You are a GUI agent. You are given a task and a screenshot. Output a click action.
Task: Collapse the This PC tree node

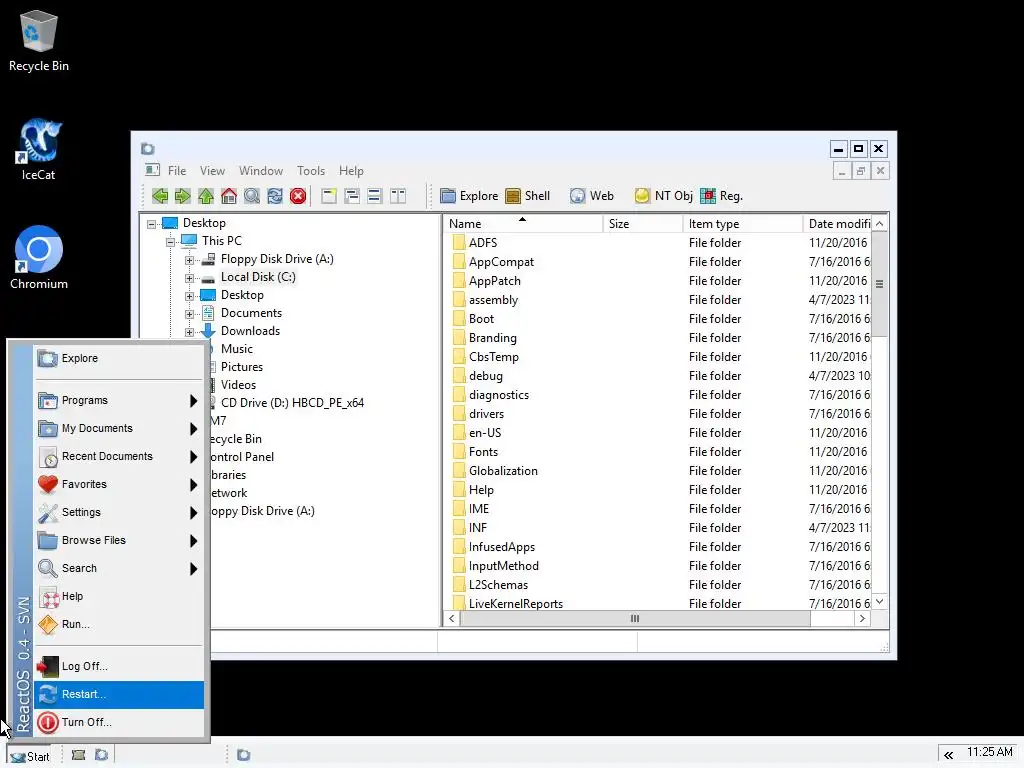[170, 242]
